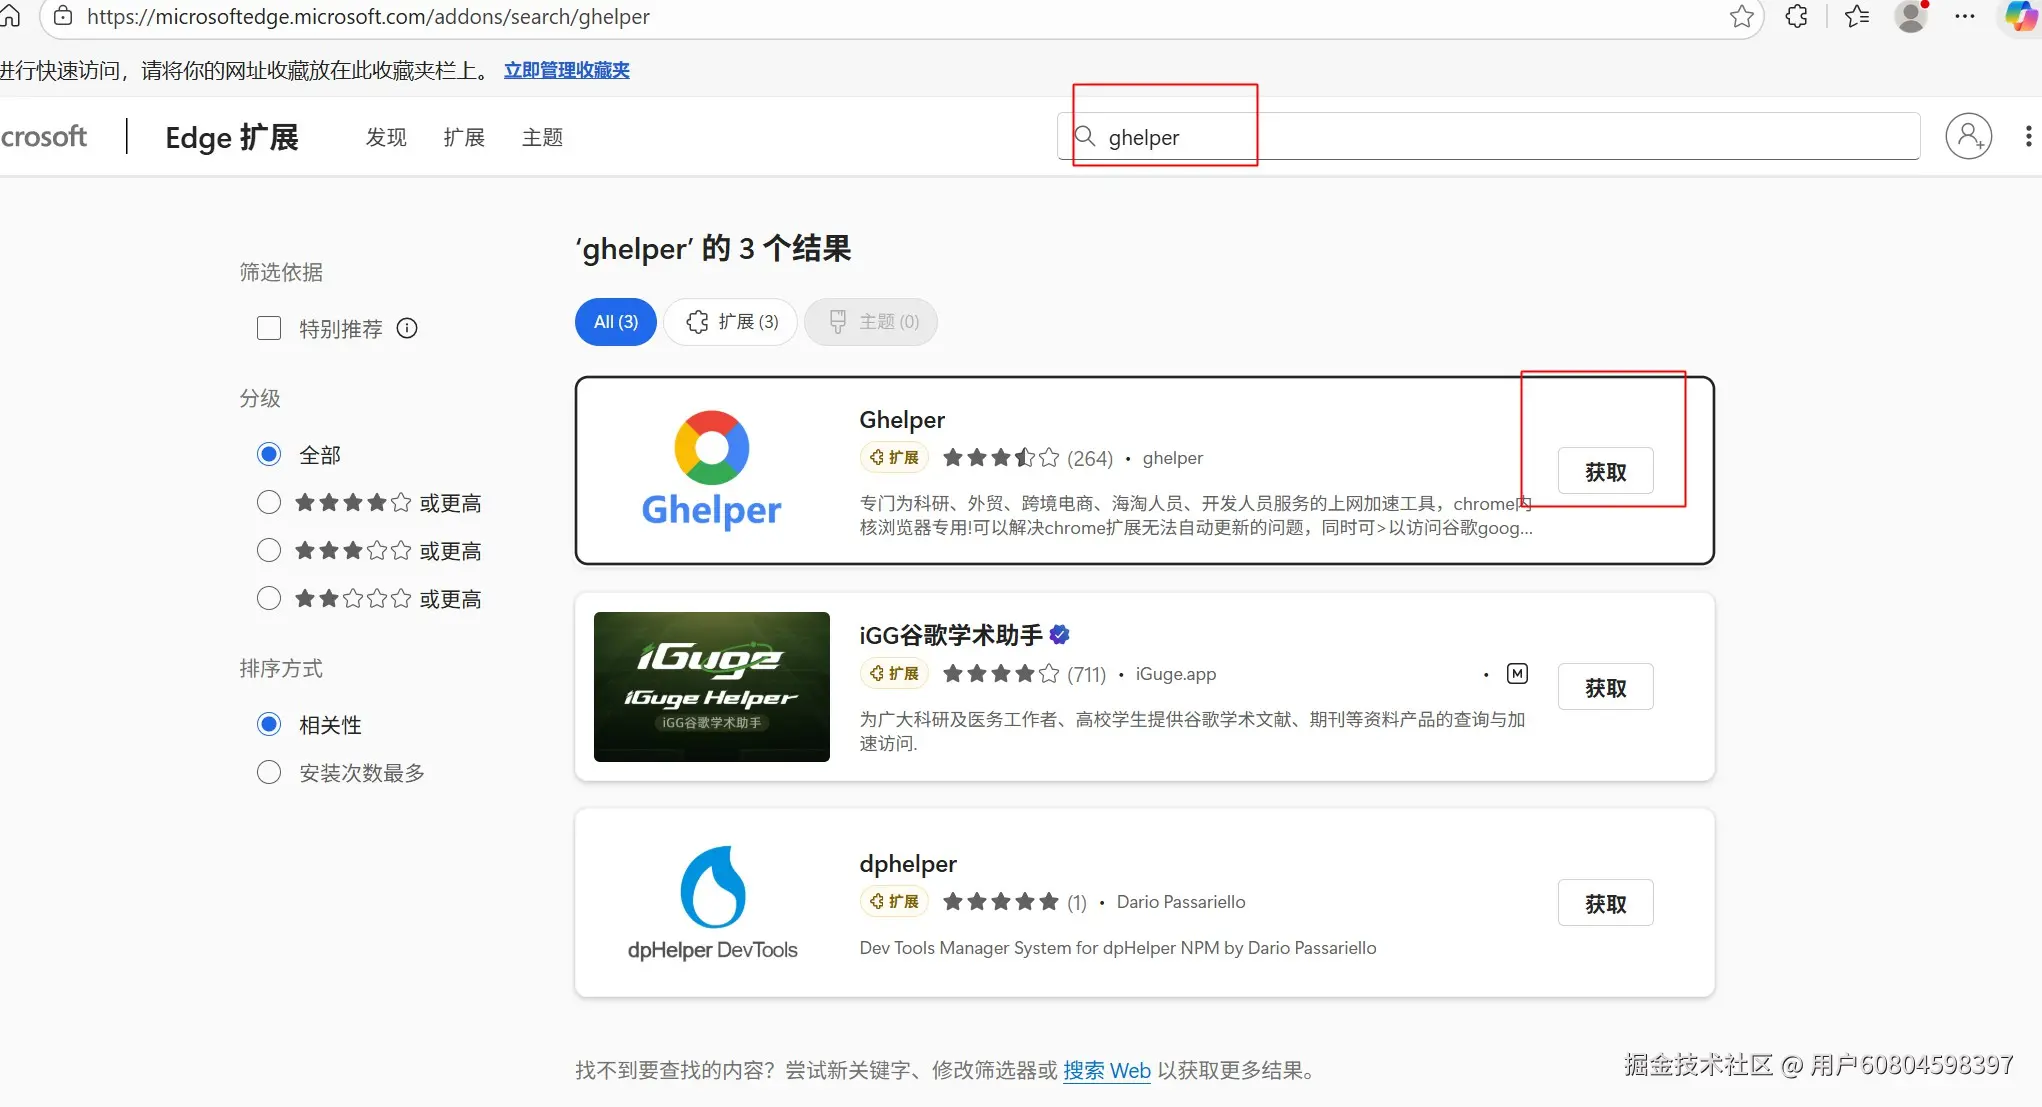
Task: Open the 发现 navigation menu item
Action: (x=386, y=137)
